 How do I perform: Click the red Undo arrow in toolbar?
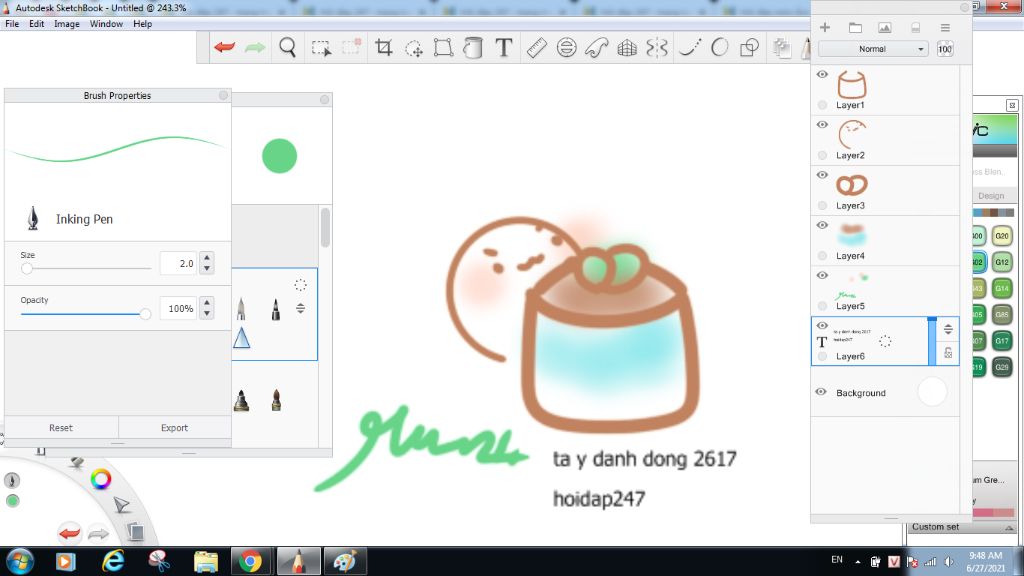[225, 47]
